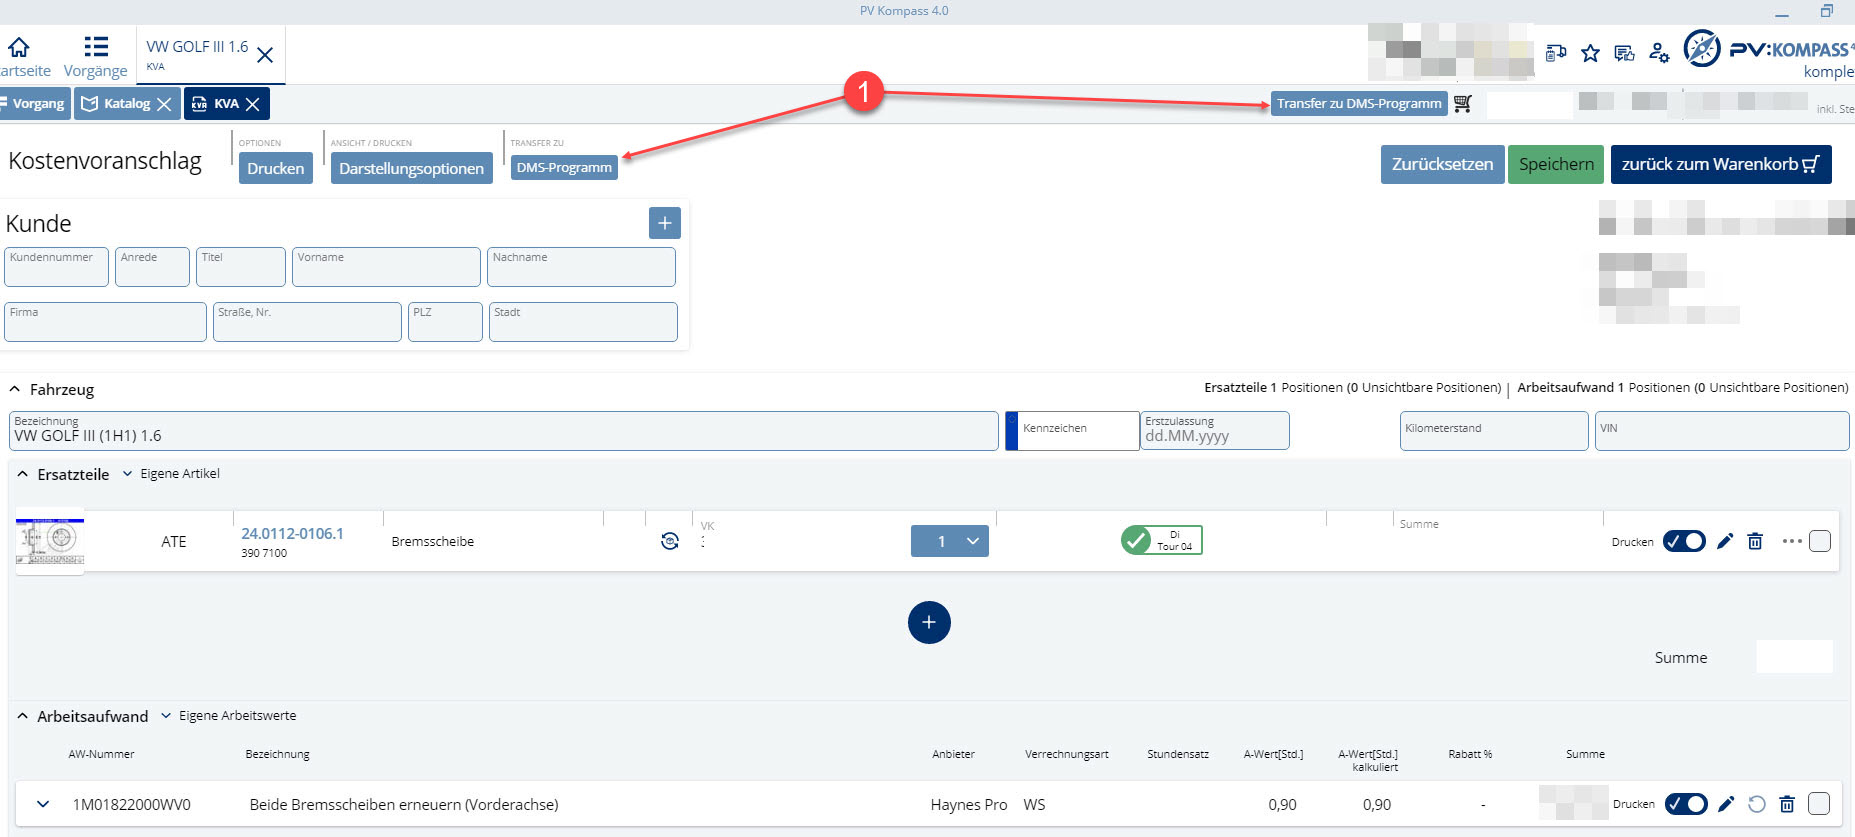Edit the Beide Bremsscheiben erneuern labor entry
This screenshot has width=1855, height=837.
[1726, 804]
